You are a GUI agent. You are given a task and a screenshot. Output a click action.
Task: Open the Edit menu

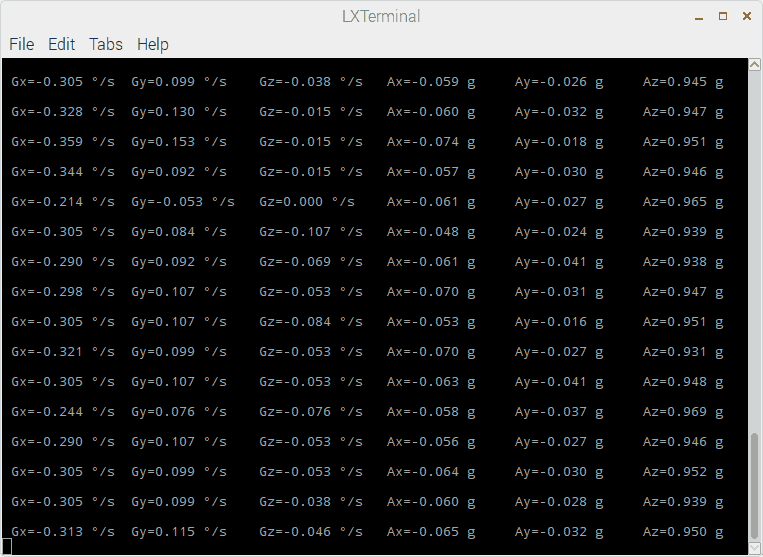(x=61, y=44)
